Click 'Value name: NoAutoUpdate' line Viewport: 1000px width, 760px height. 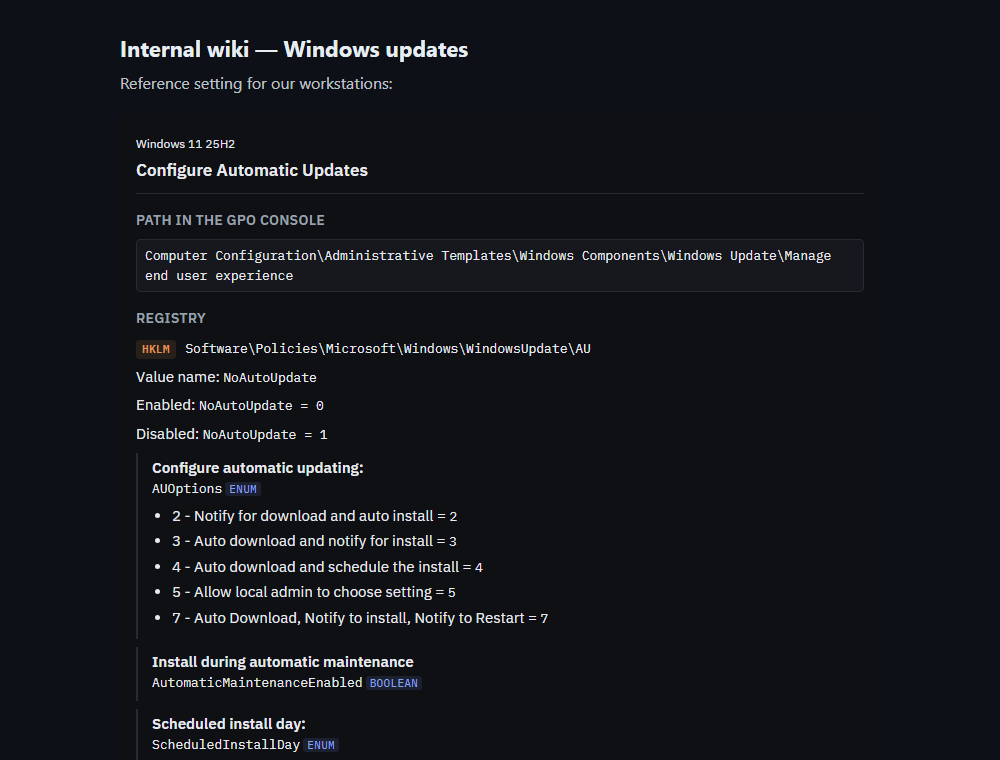pyautogui.click(x=226, y=377)
